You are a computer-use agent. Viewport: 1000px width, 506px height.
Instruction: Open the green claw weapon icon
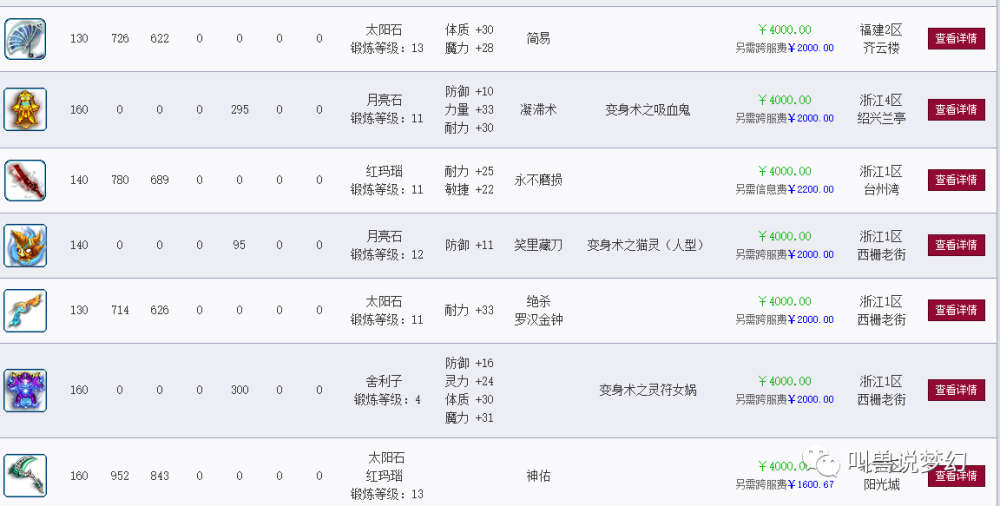tap(25, 475)
